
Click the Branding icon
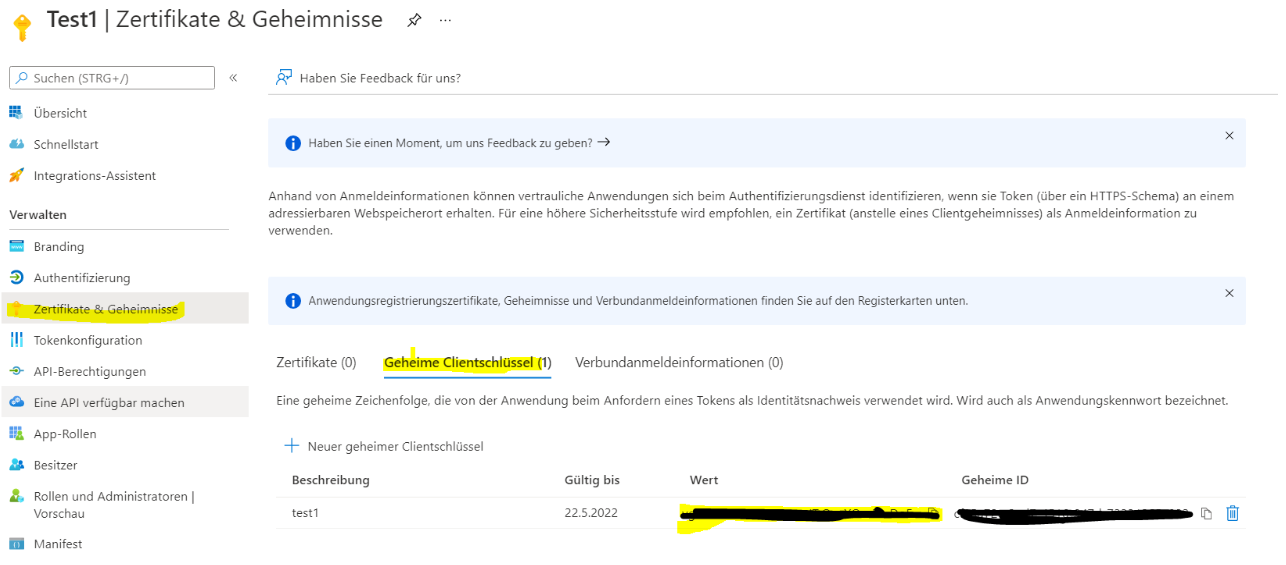click(16, 246)
